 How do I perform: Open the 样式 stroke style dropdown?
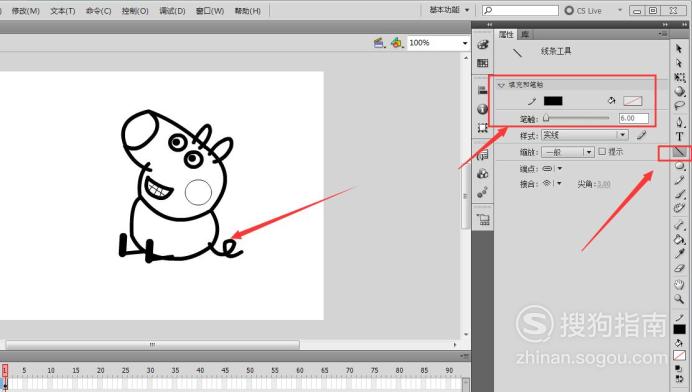584,135
